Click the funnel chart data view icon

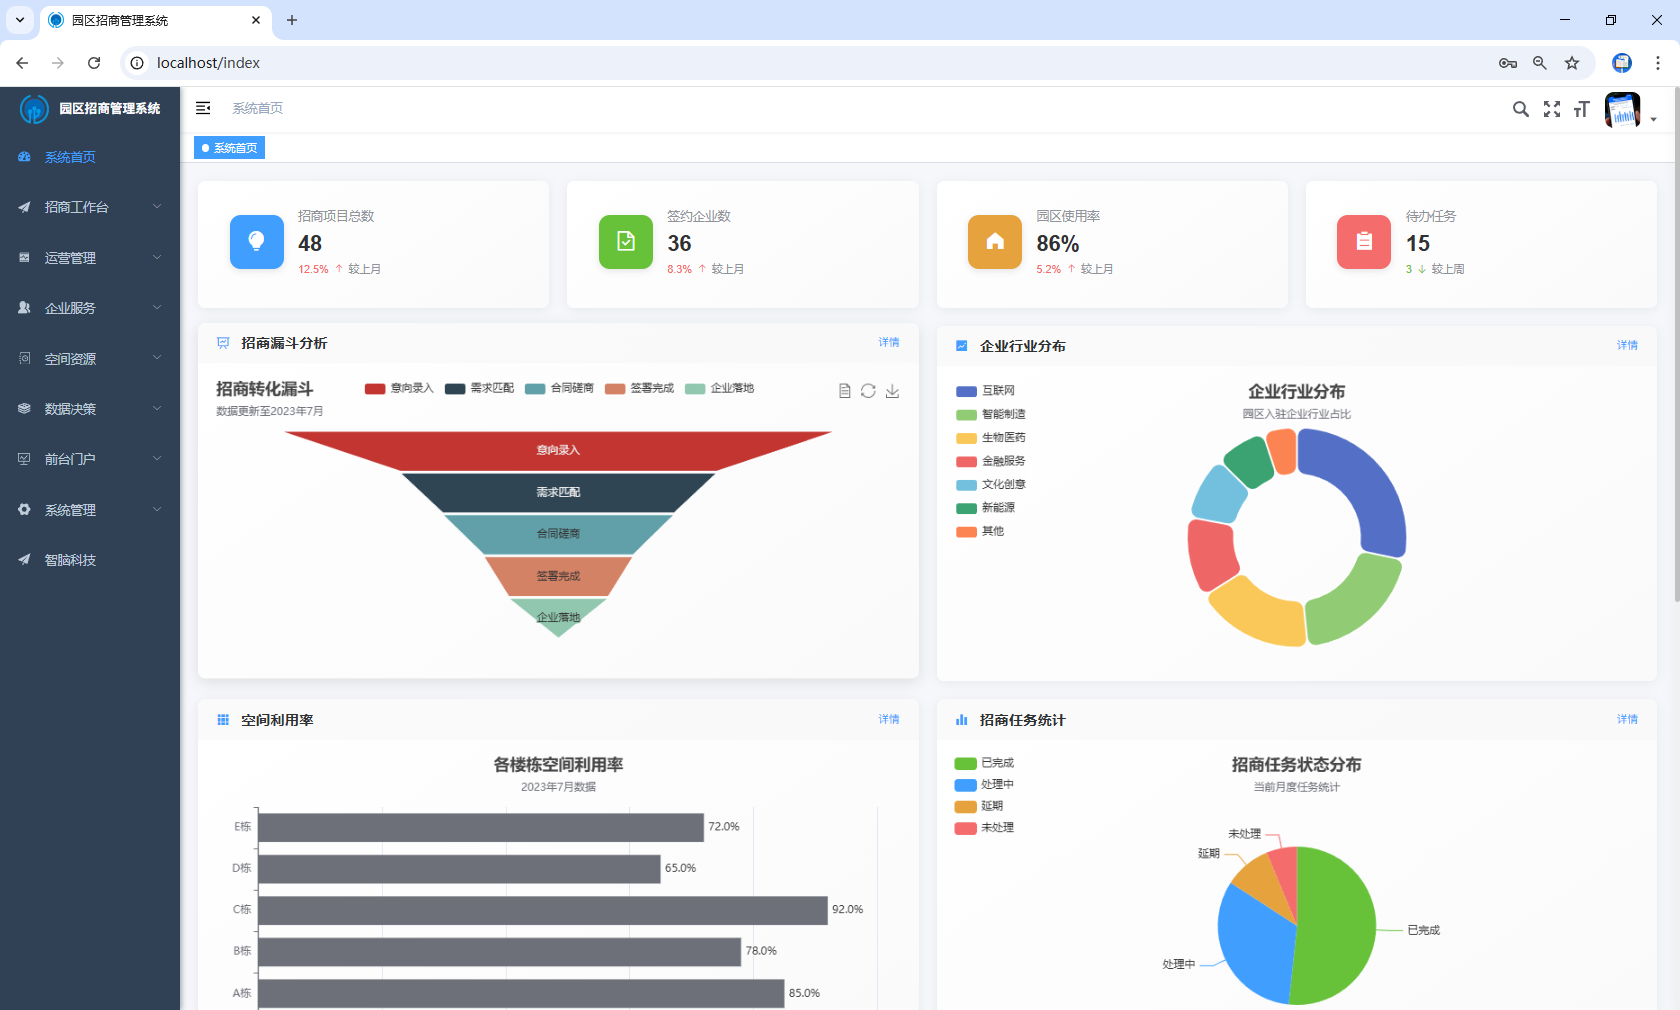coord(845,391)
